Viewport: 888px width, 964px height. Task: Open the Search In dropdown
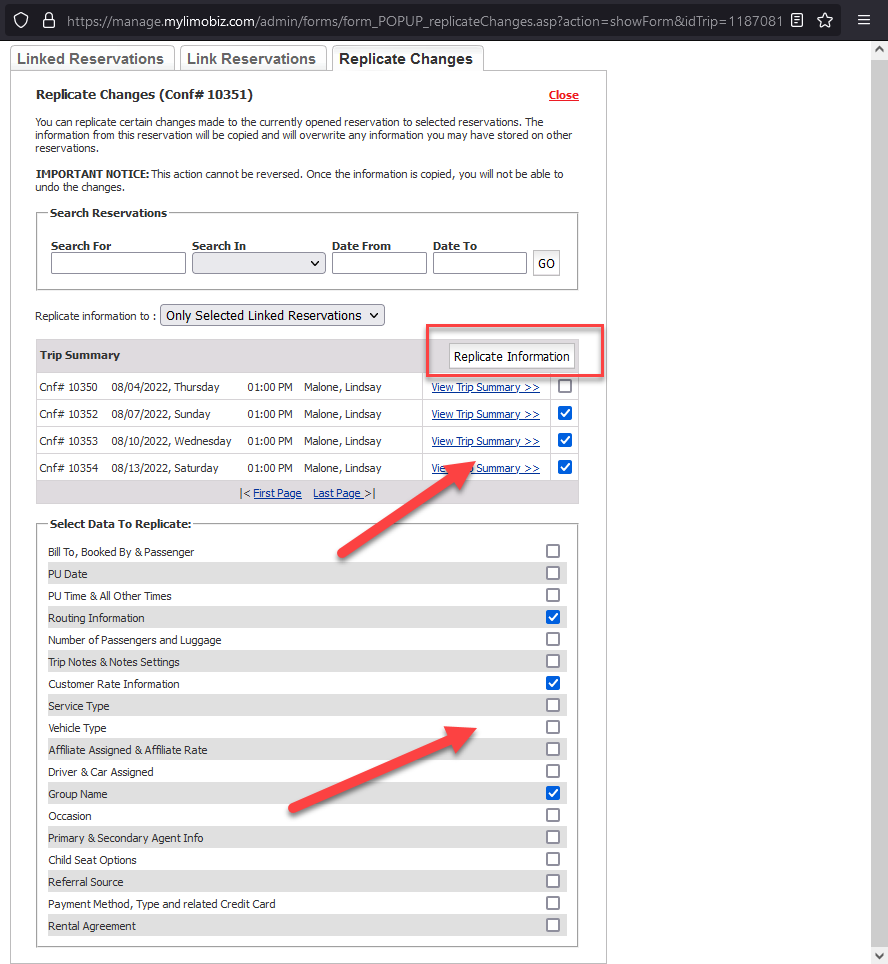[x=259, y=263]
